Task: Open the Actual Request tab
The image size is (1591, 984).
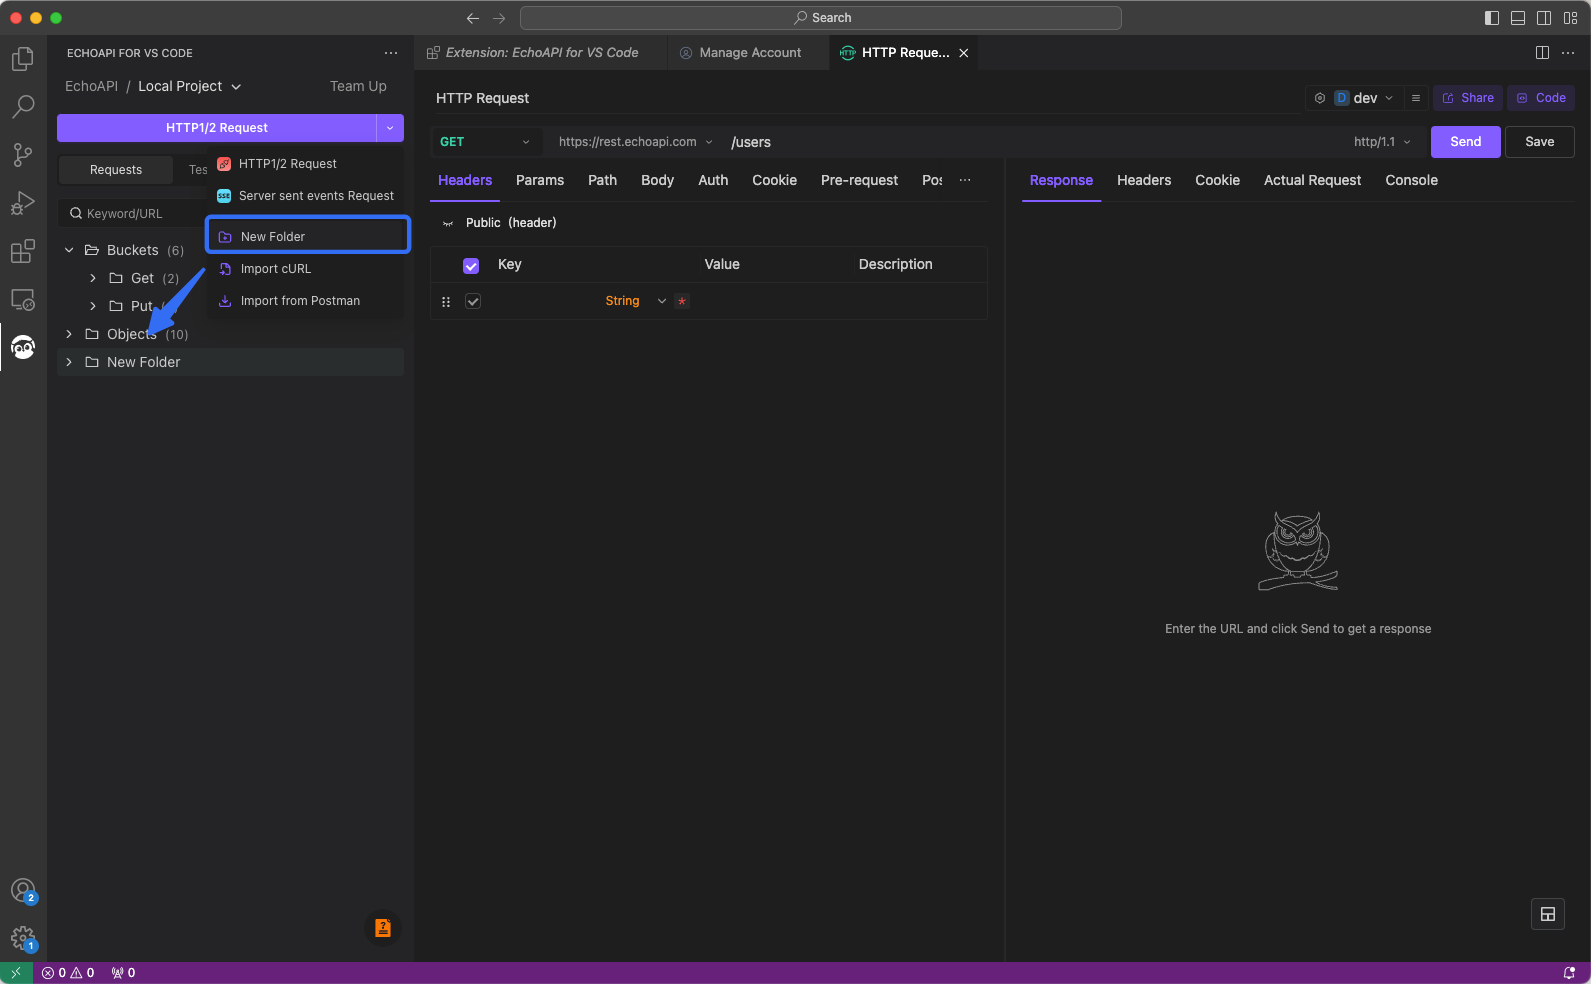Action: tap(1312, 180)
